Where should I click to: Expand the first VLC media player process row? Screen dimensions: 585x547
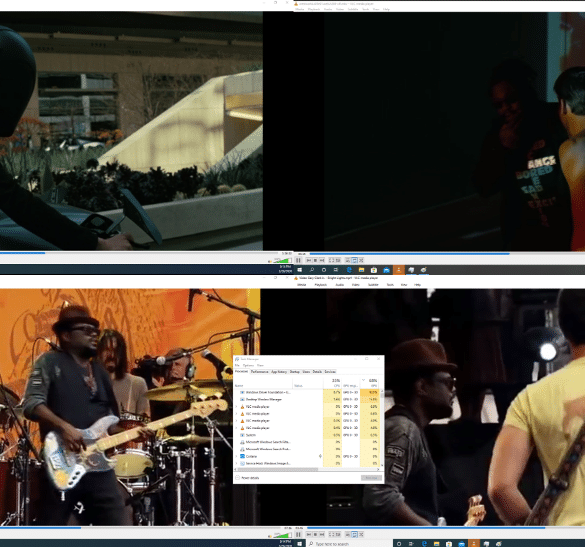(236, 407)
